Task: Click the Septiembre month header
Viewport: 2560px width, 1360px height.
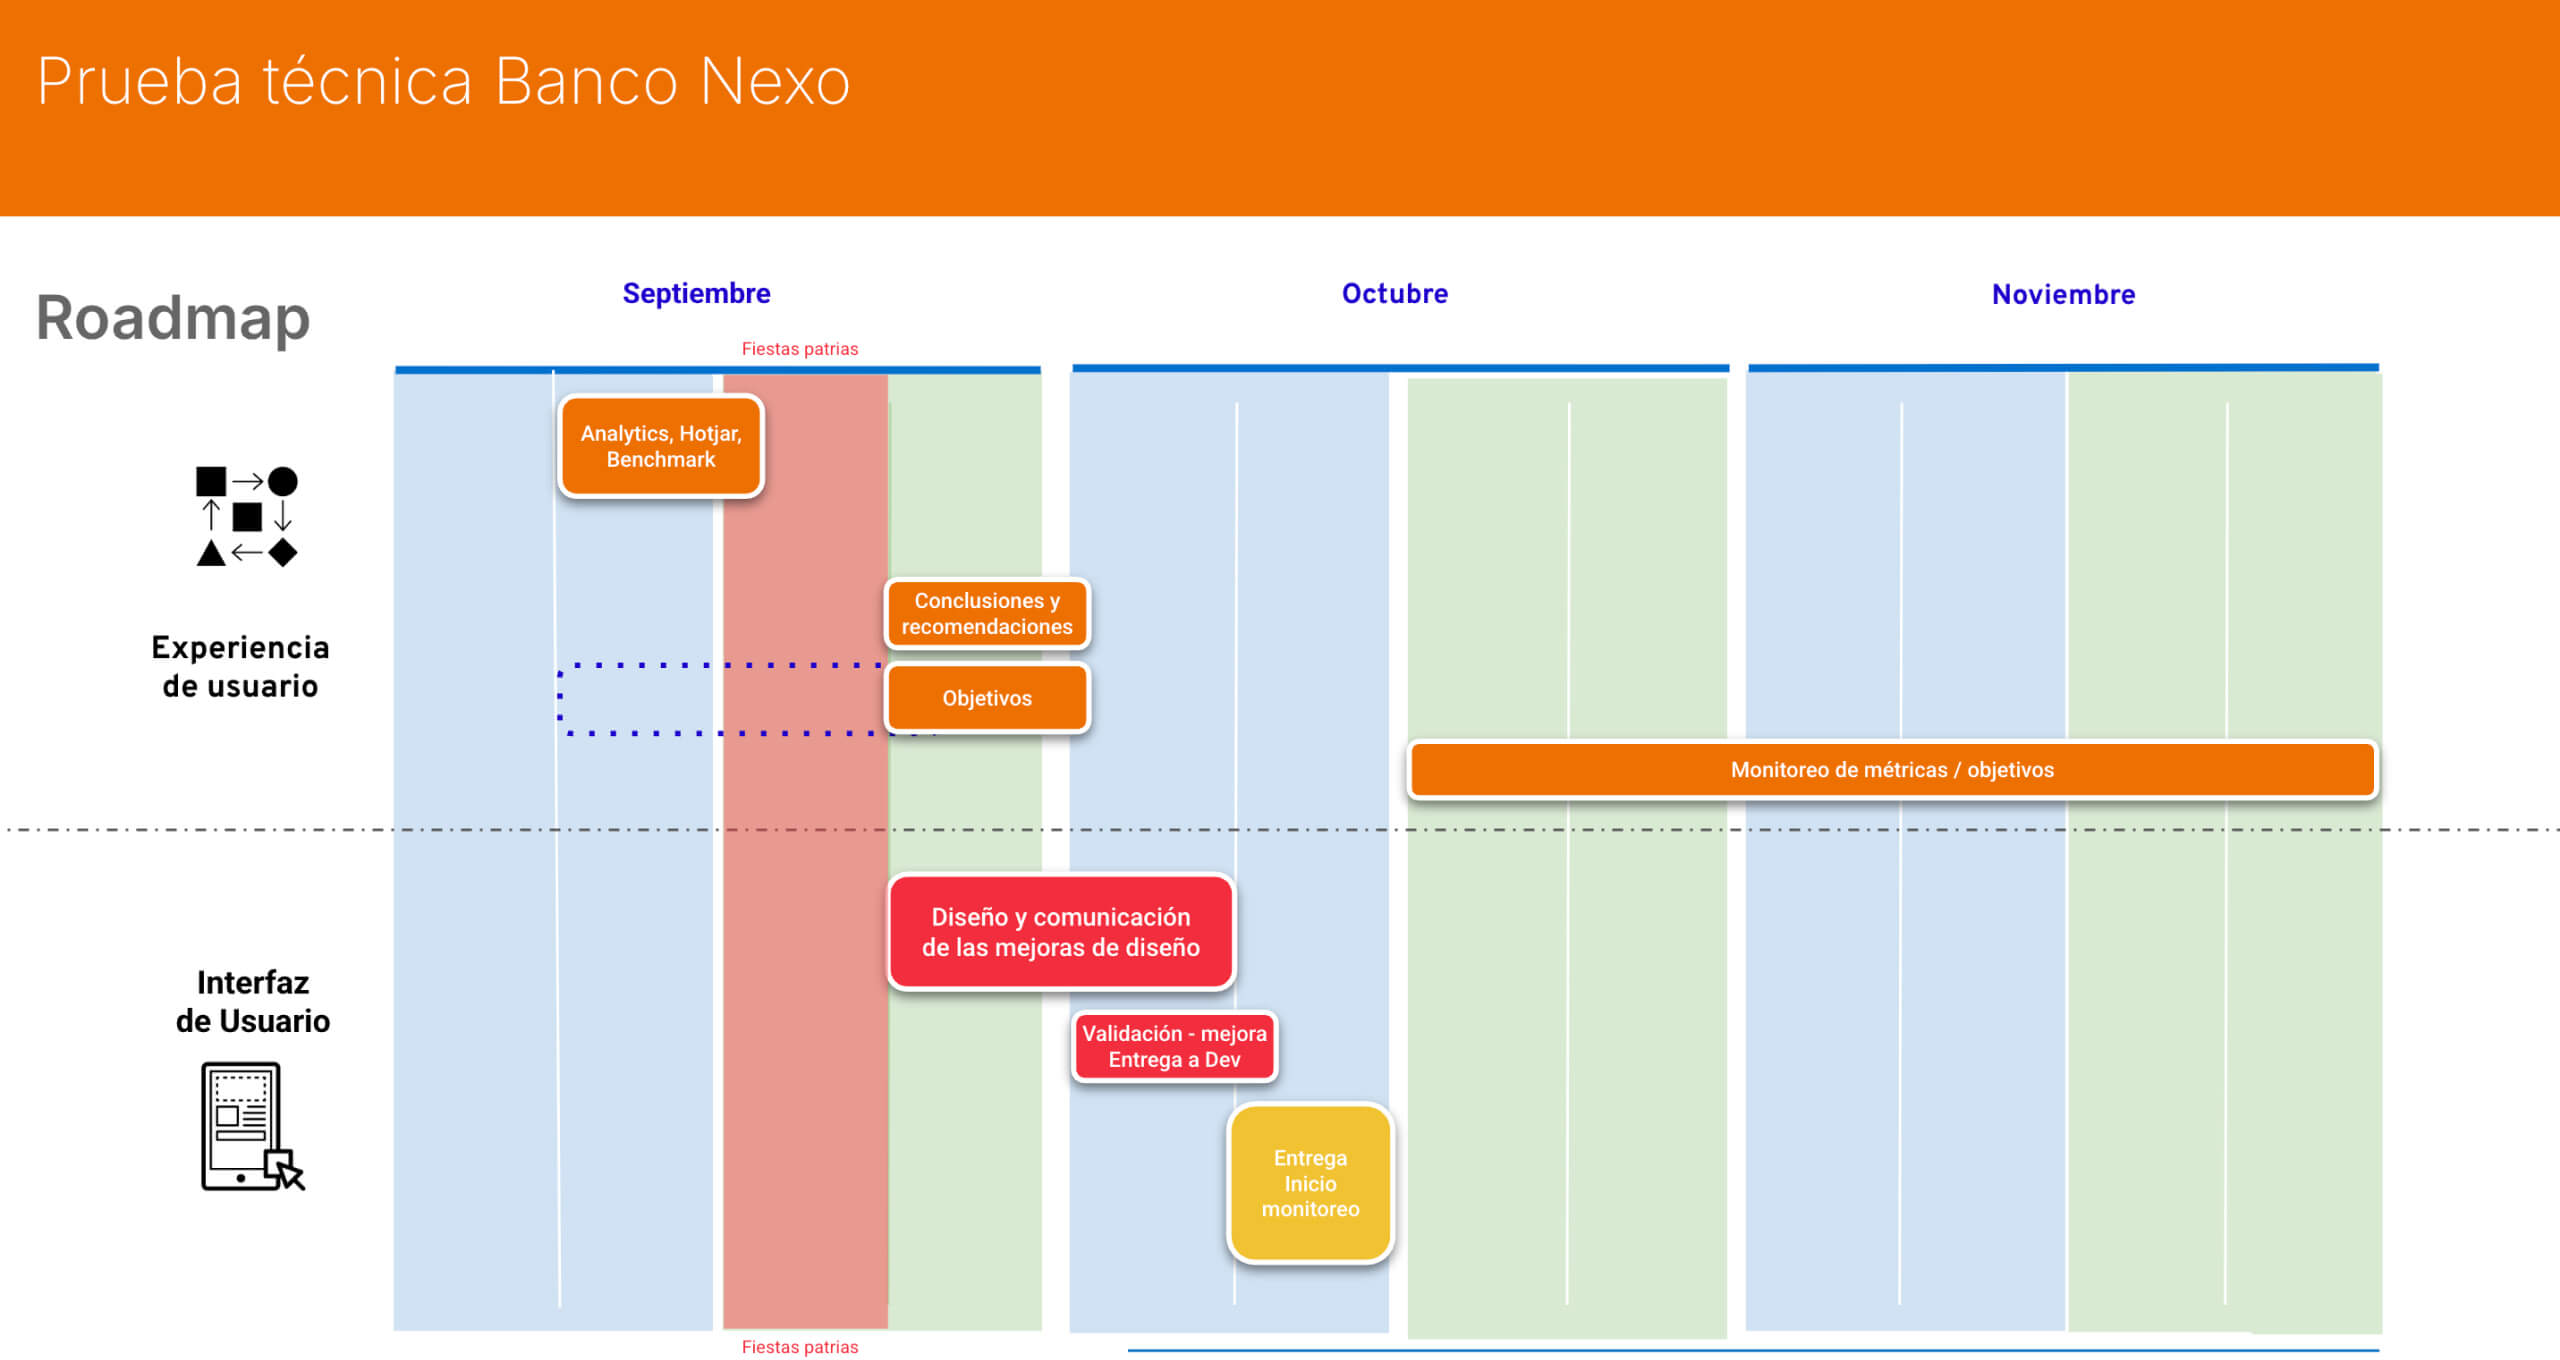Action: [696, 293]
